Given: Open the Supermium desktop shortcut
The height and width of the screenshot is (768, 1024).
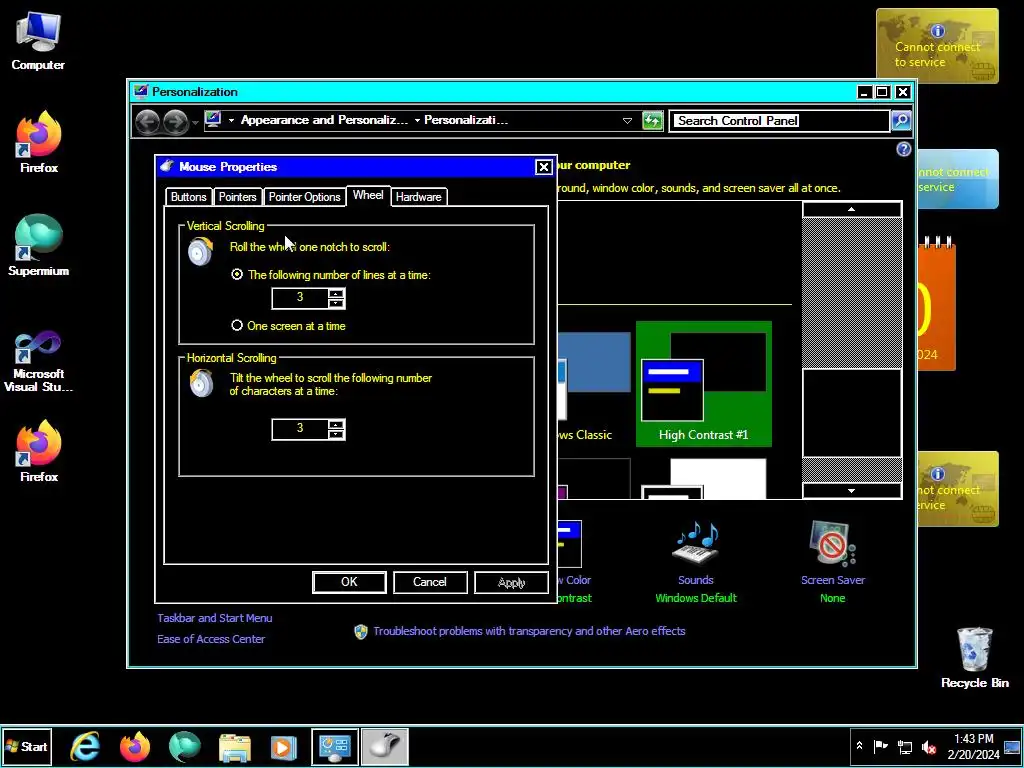Looking at the screenshot, I should click(39, 245).
